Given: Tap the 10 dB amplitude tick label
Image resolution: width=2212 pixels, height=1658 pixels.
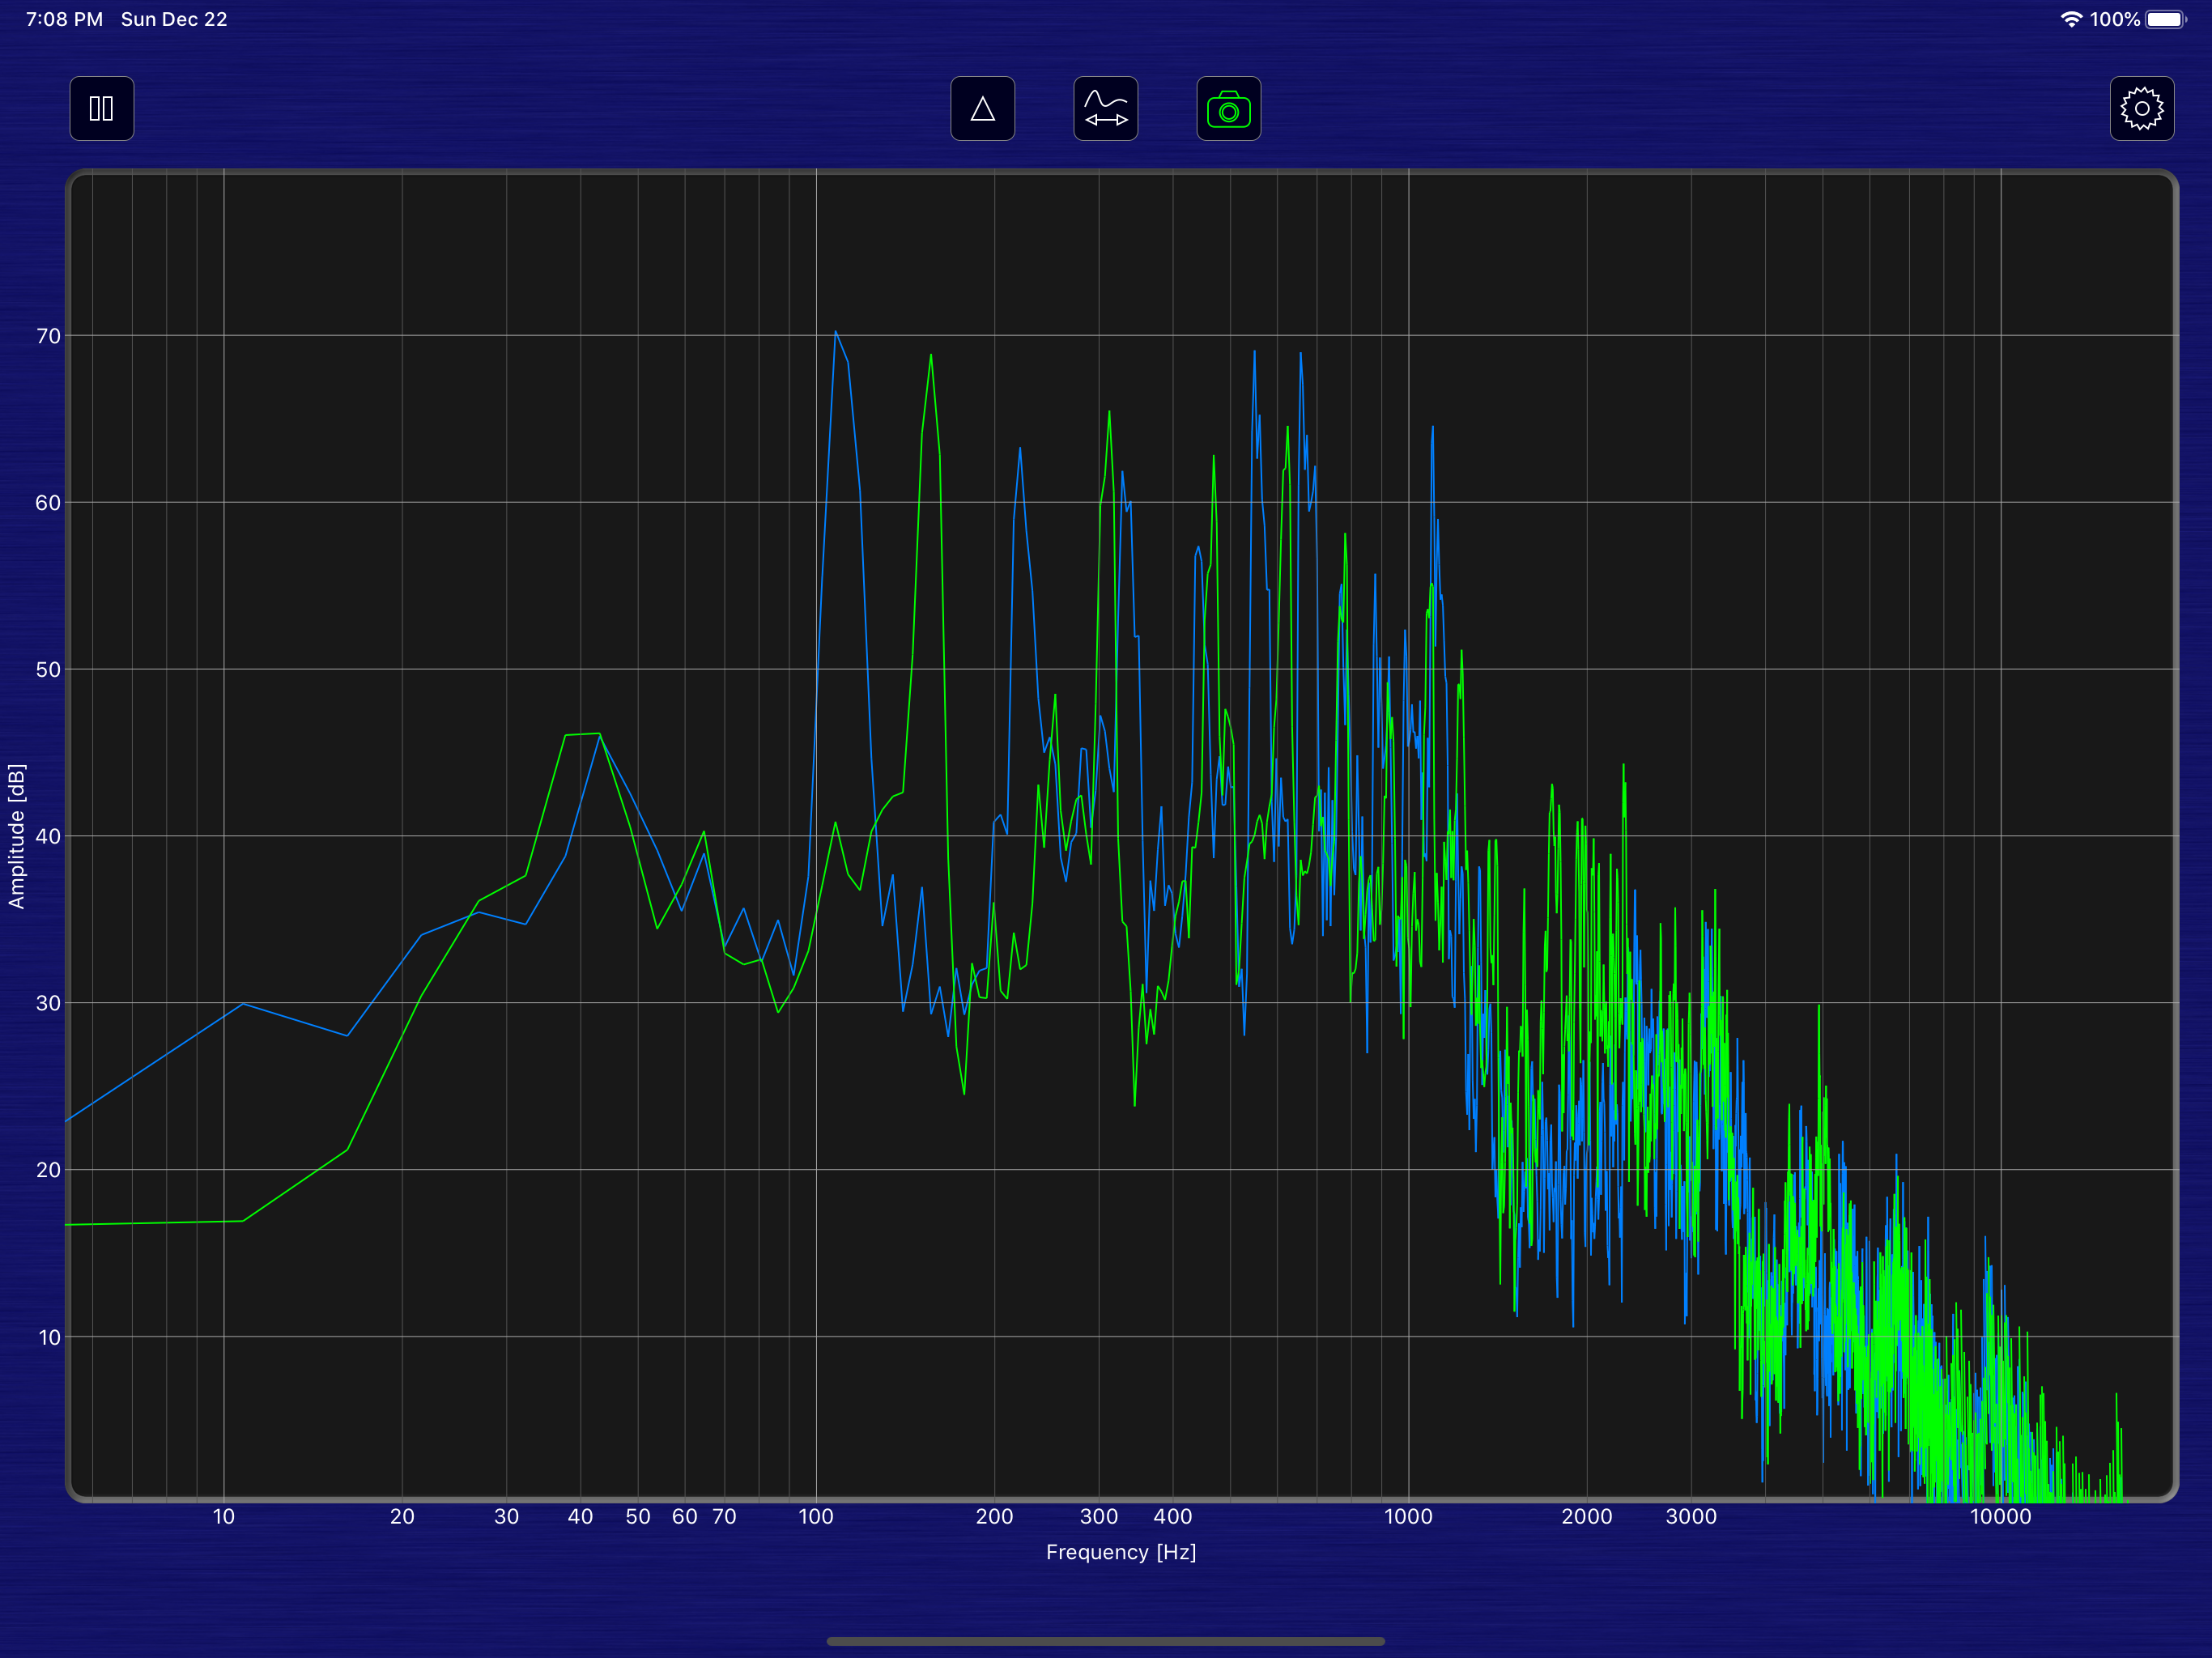Looking at the screenshot, I should [x=49, y=1337].
